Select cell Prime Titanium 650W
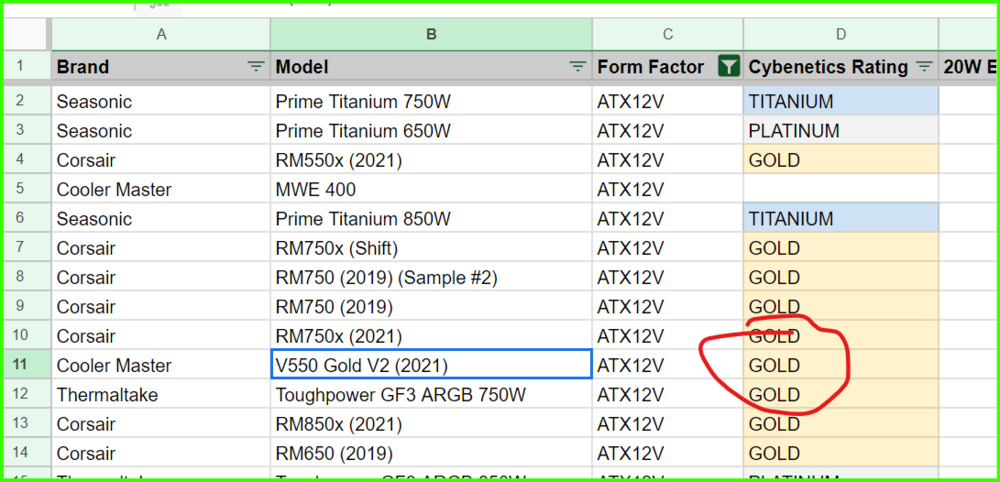Viewport: 1000px width, 482px height. pos(431,130)
